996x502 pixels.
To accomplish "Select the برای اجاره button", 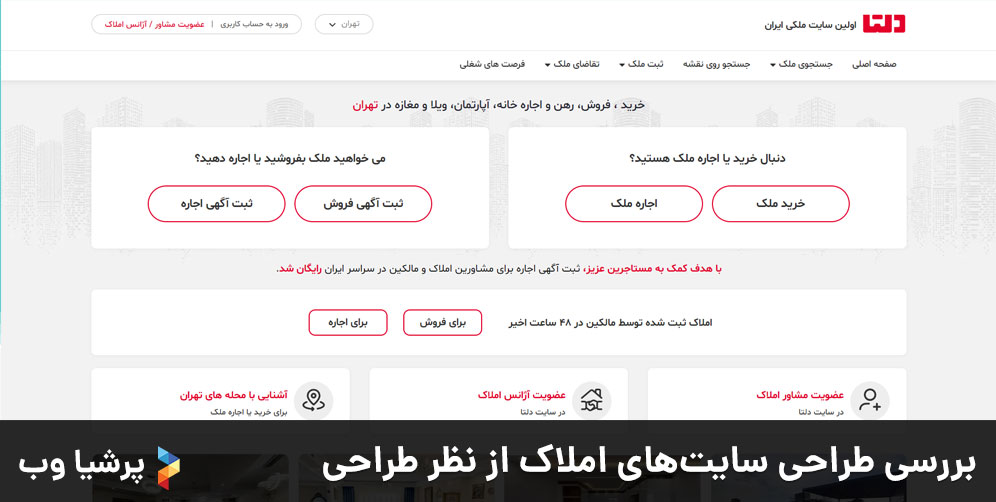I will point(347,322).
